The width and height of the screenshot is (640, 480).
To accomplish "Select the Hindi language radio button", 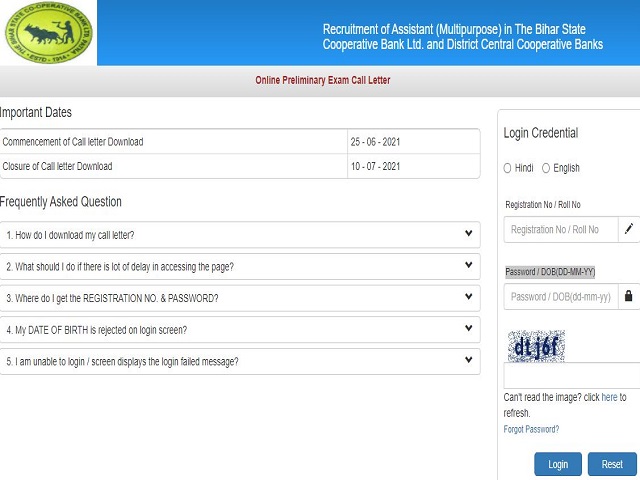I will tap(507, 168).
